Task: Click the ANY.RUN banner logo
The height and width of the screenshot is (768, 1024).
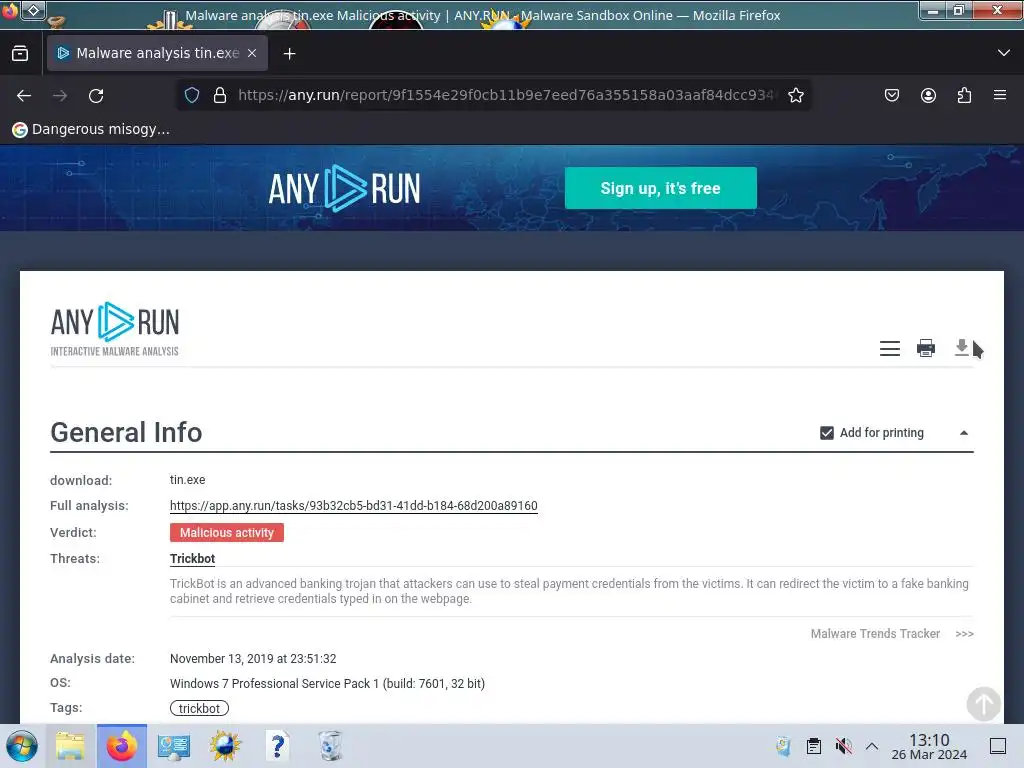Action: pos(344,188)
